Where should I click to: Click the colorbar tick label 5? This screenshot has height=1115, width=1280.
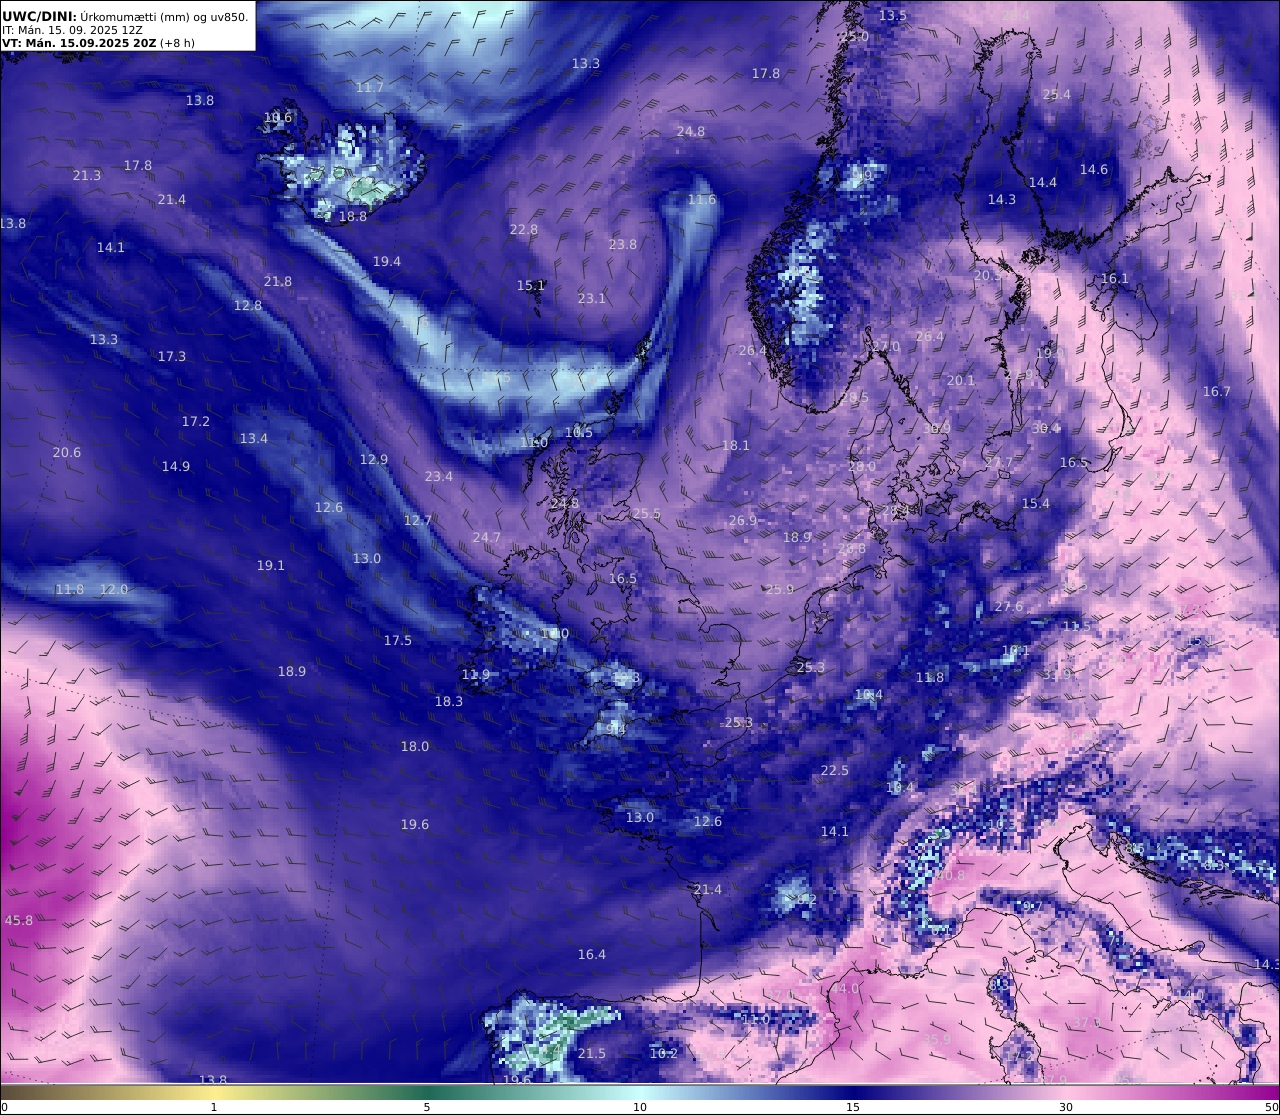[427, 1107]
